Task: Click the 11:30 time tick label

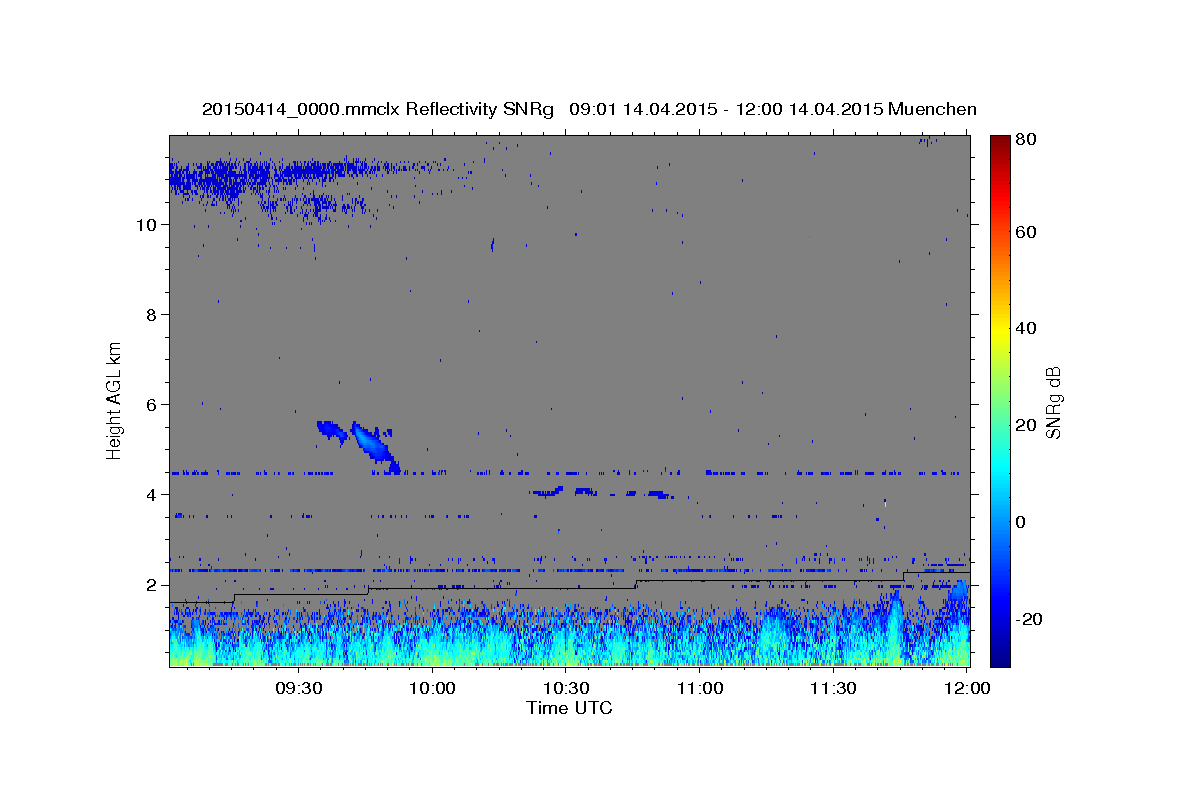Action: click(833, 688)
